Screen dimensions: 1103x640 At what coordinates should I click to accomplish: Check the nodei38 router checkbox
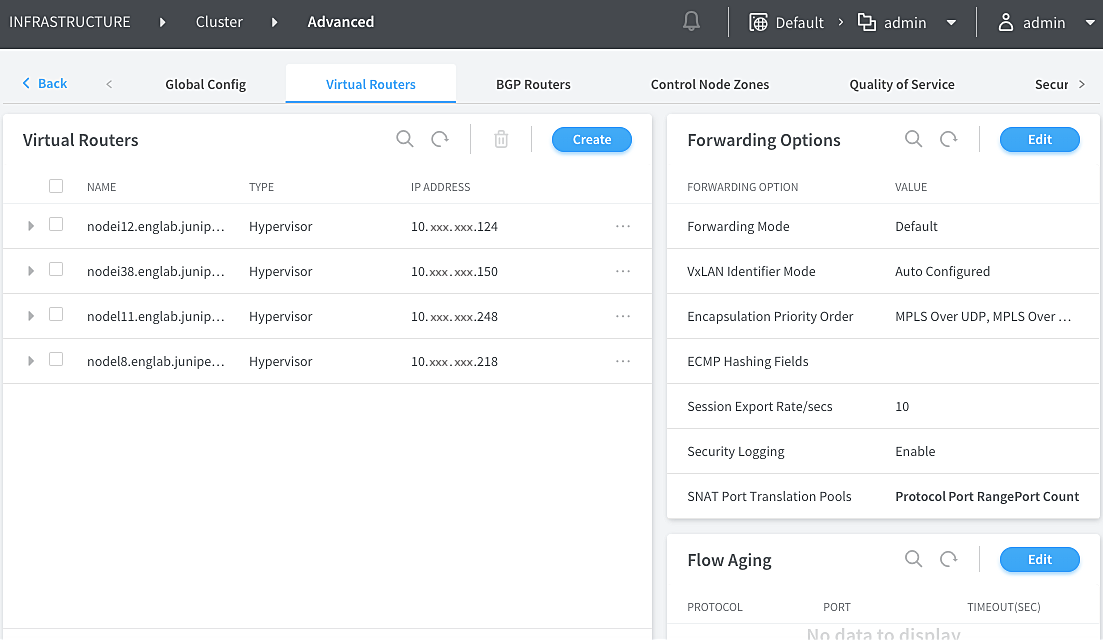(x=56, y=270)
